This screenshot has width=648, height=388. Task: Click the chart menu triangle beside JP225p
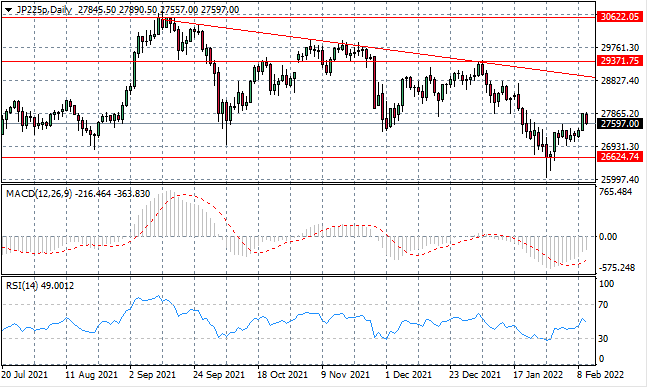8,10
